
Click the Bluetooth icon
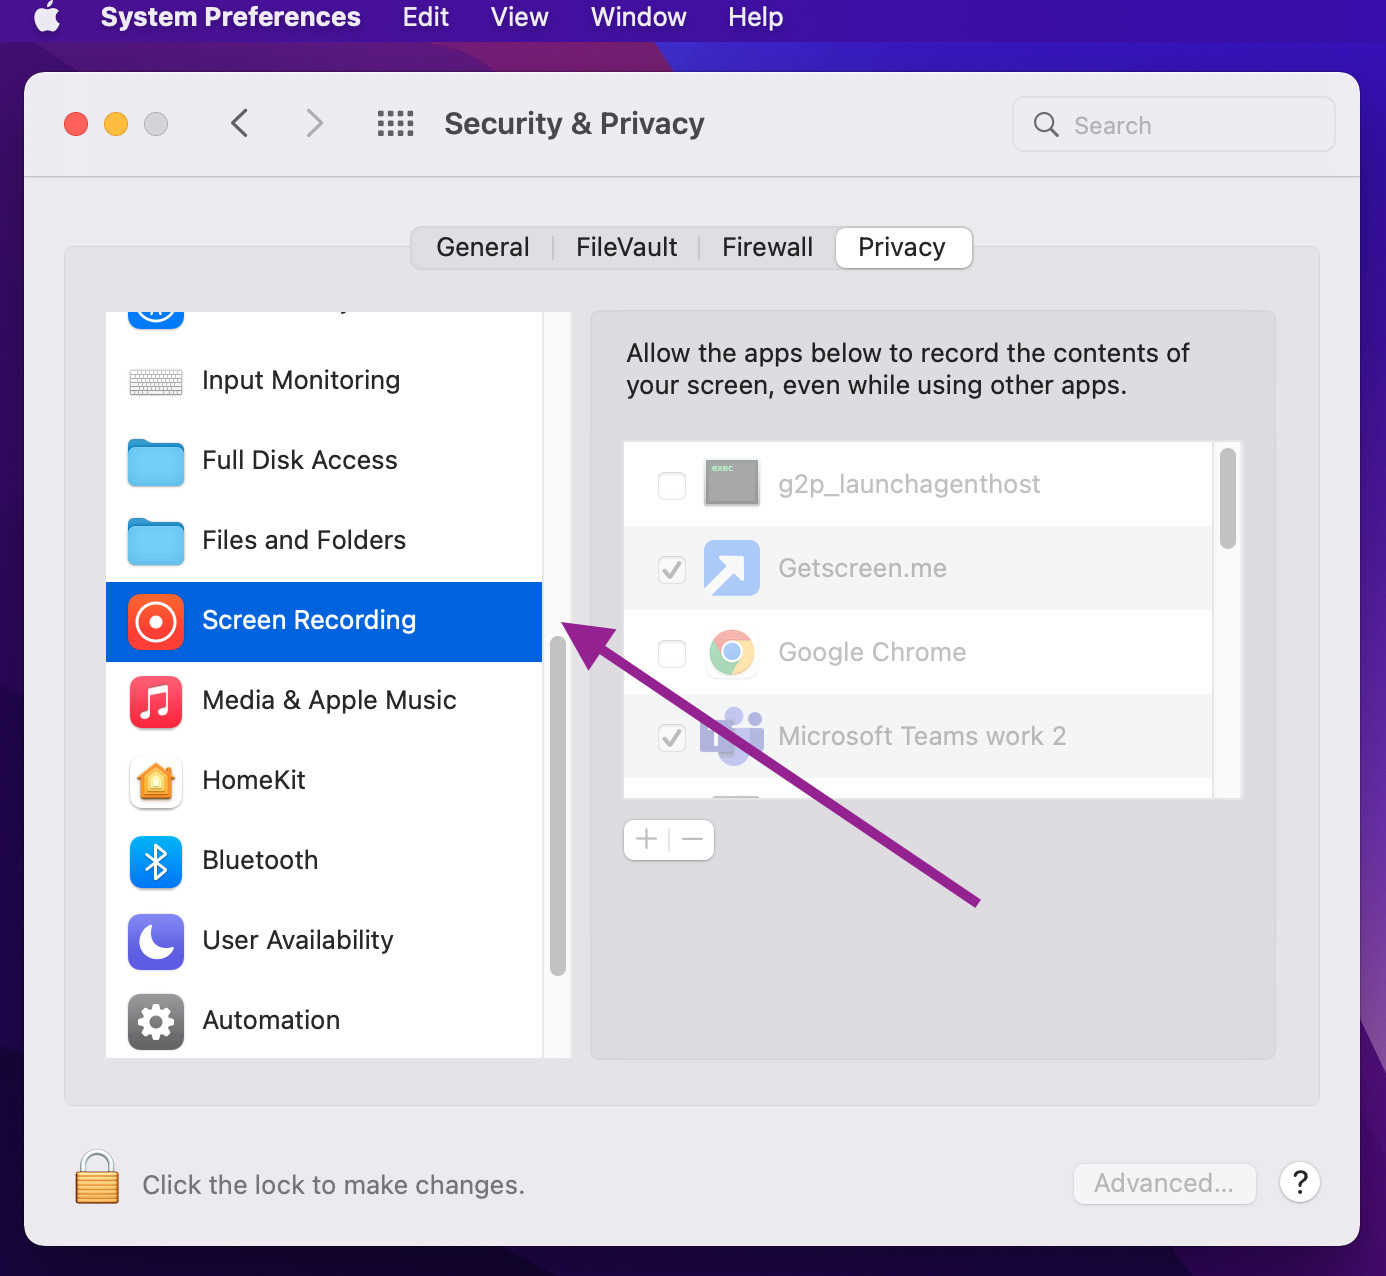point(156,862)
